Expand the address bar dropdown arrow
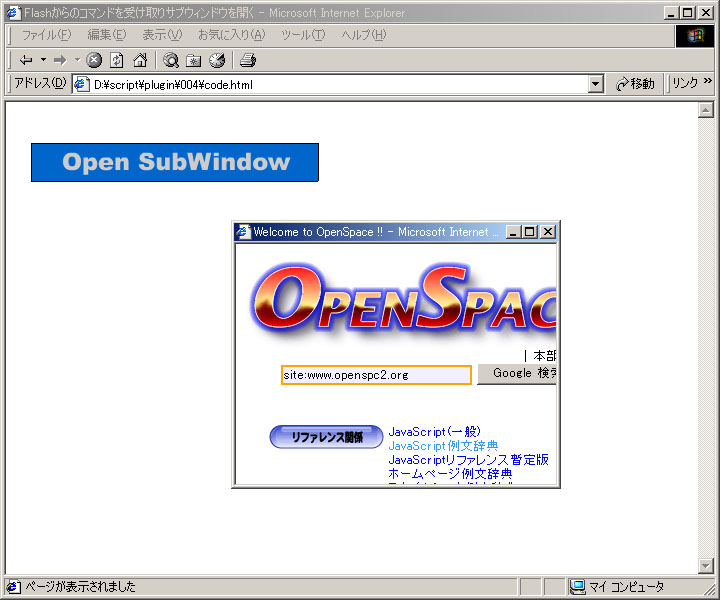Screen dimensions: 720x600 (596, 84)
